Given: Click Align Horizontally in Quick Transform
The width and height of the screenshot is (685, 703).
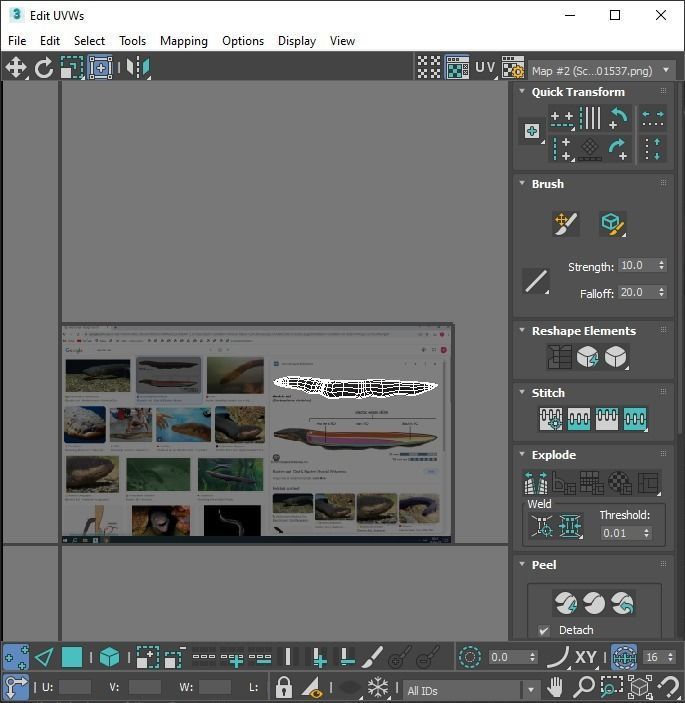Looking at the screenshot, I should tap(562, 119).
